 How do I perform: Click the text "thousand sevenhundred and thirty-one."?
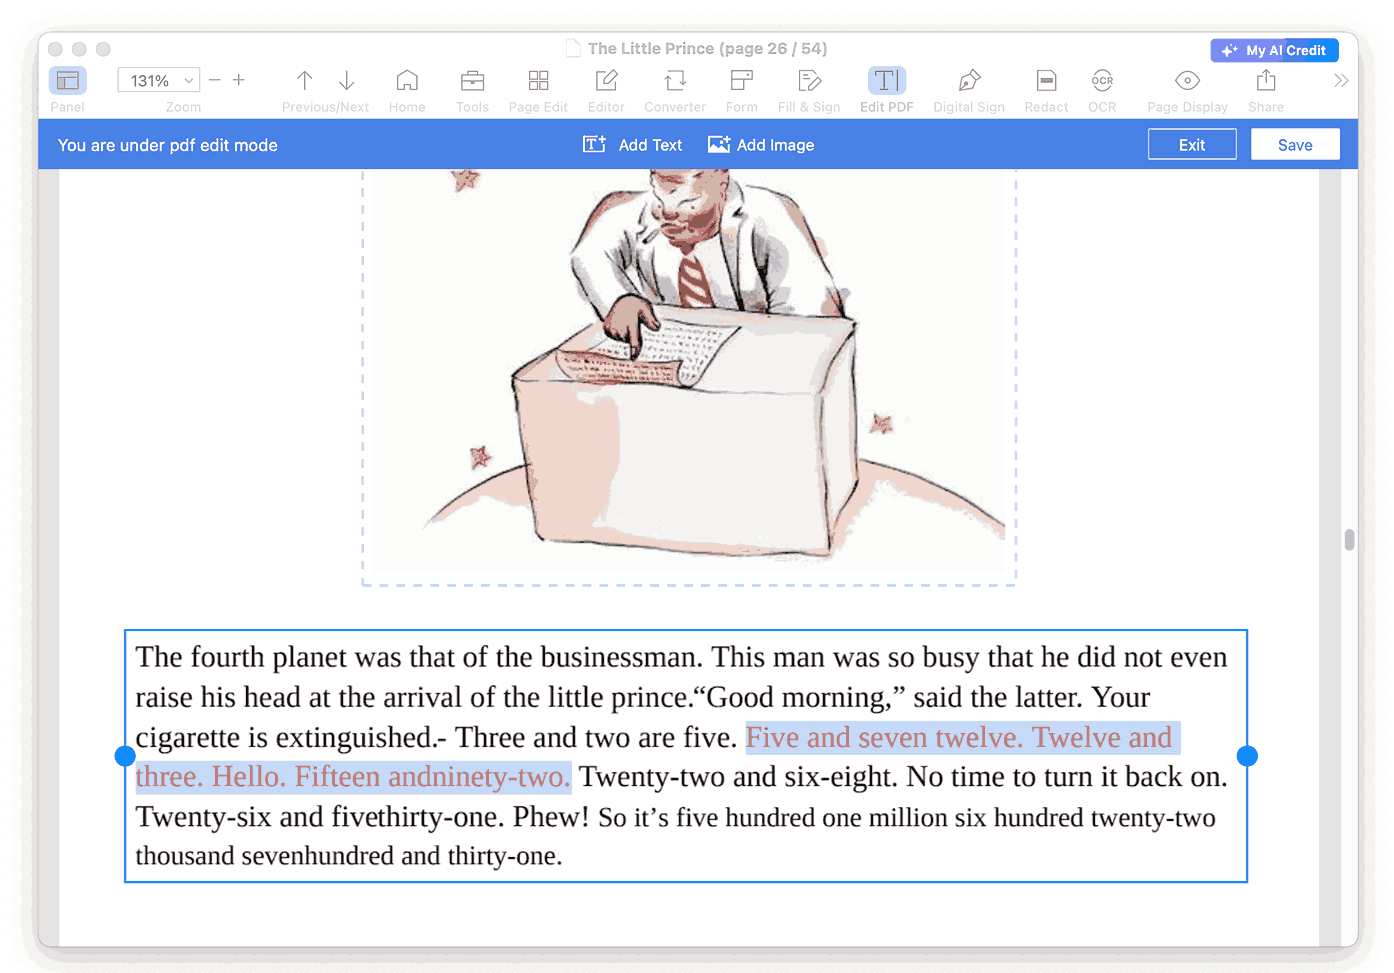click(x=349, y=856)
